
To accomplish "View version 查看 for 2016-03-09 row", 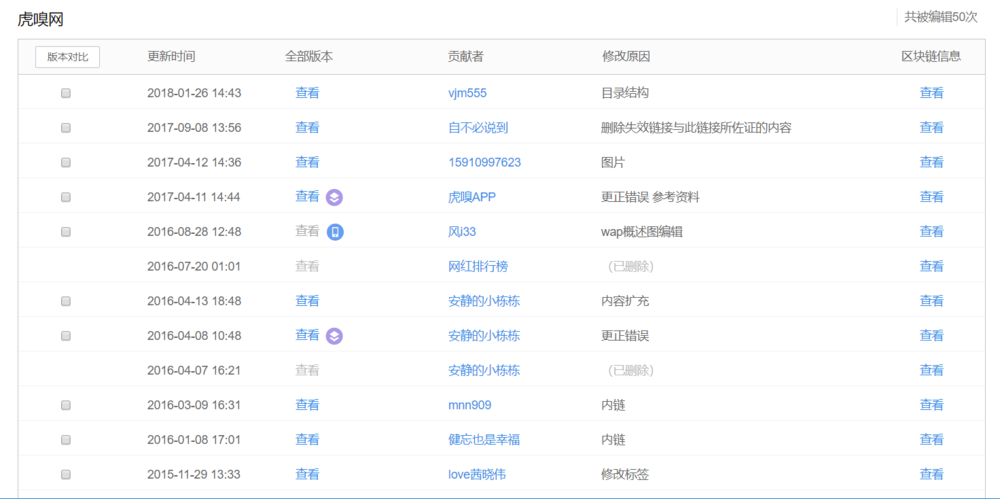I will pos(307,405).
